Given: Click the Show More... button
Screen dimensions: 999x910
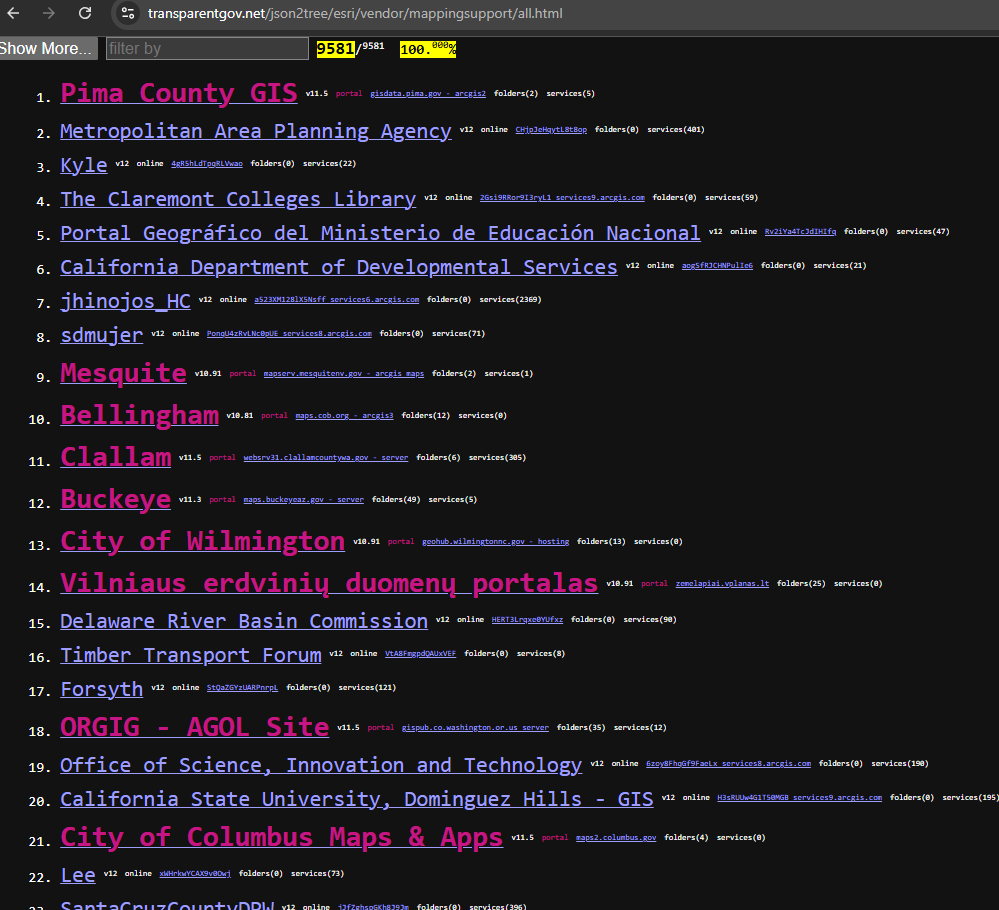Looking at the screenshot, I should tap(48, 48).
